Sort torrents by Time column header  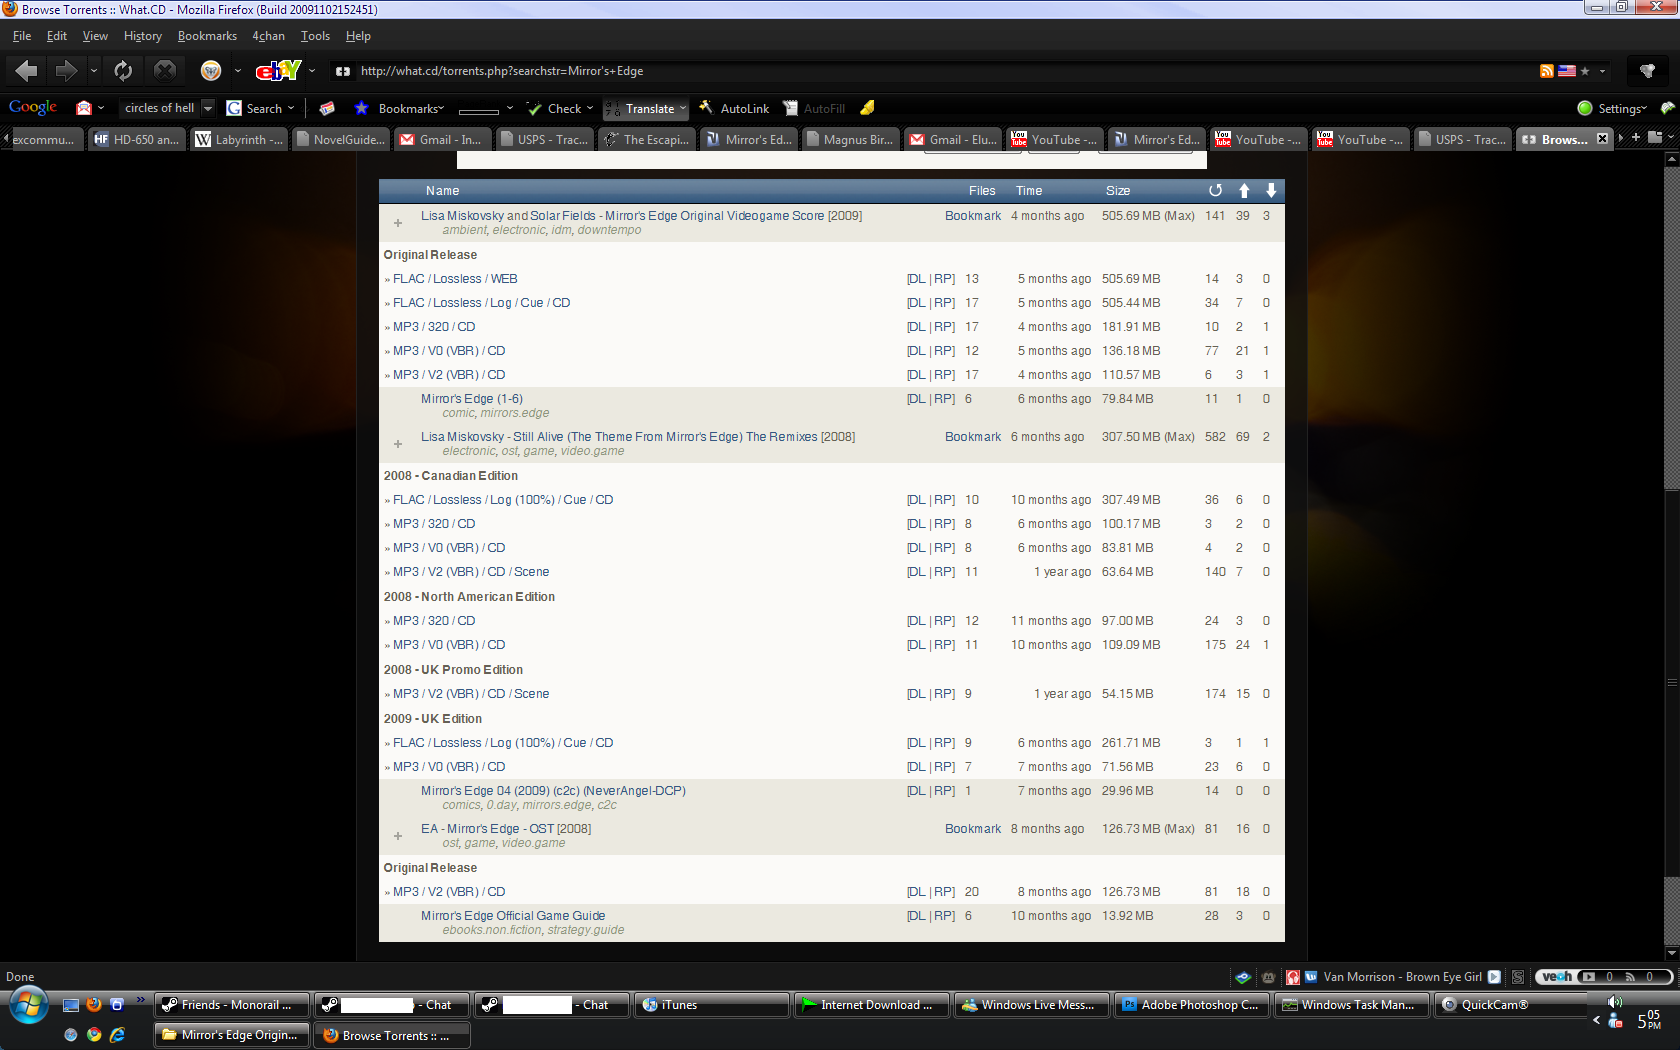click(1029, 191)
